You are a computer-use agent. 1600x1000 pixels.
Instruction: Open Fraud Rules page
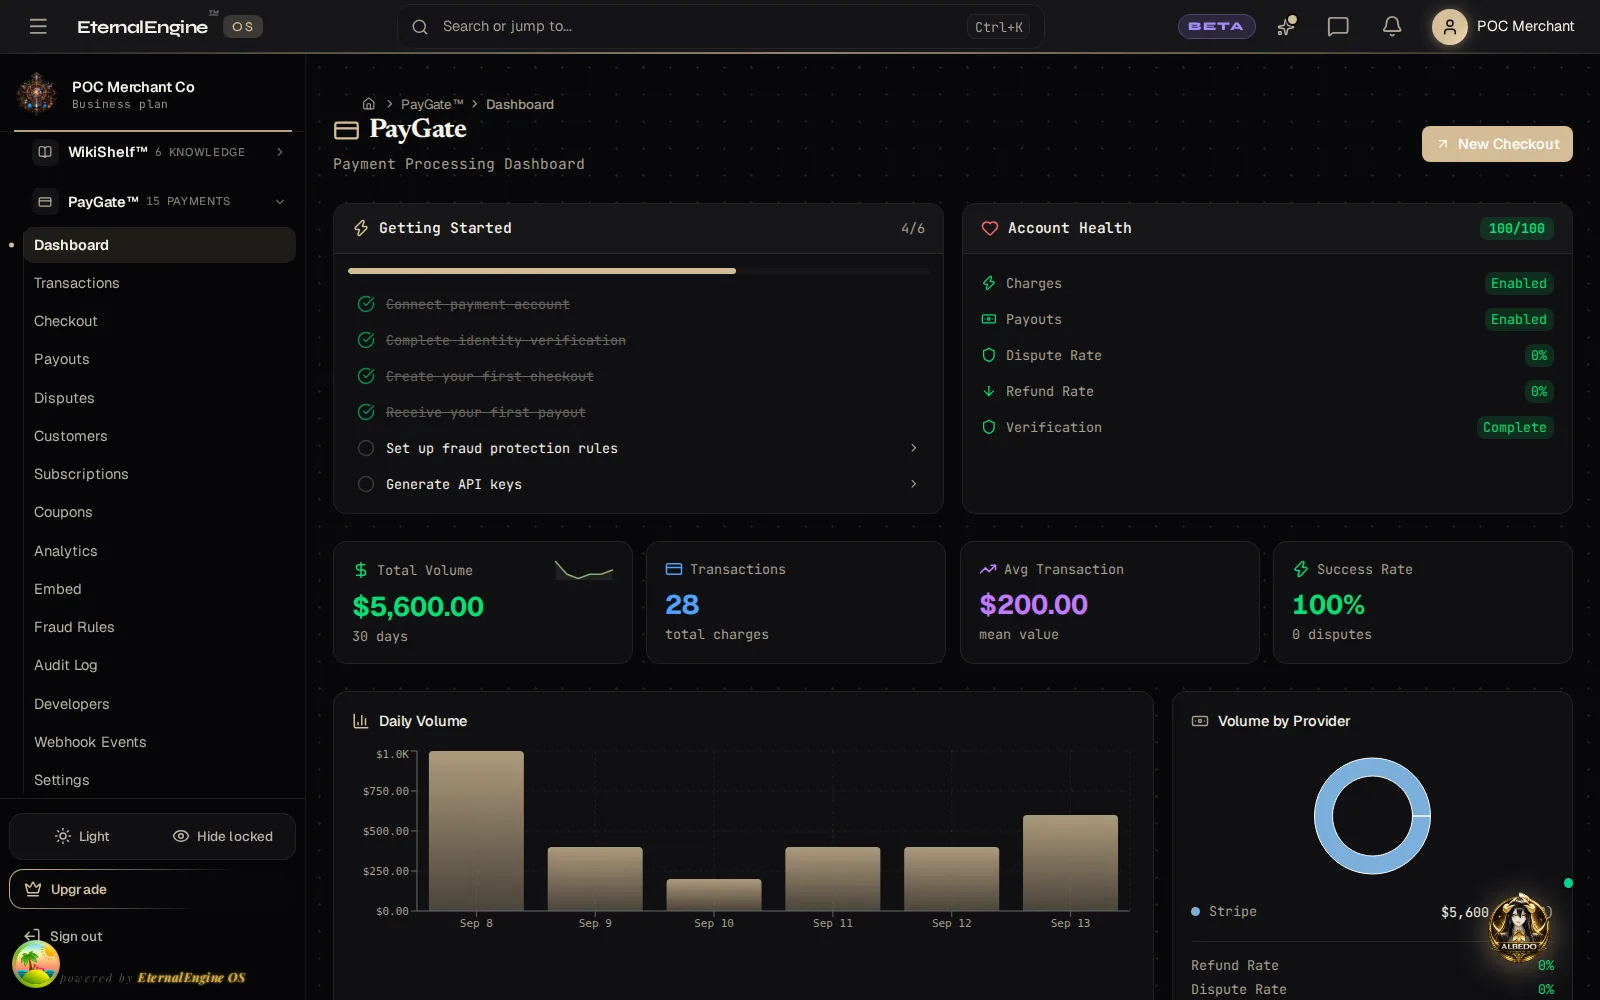click(x=159, y=627)
